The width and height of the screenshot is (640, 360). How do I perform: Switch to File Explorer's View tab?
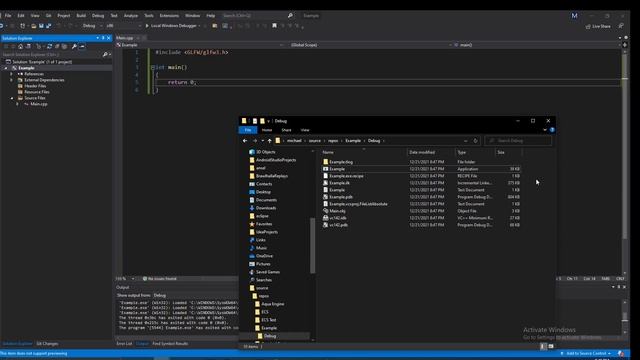(305, 130)
